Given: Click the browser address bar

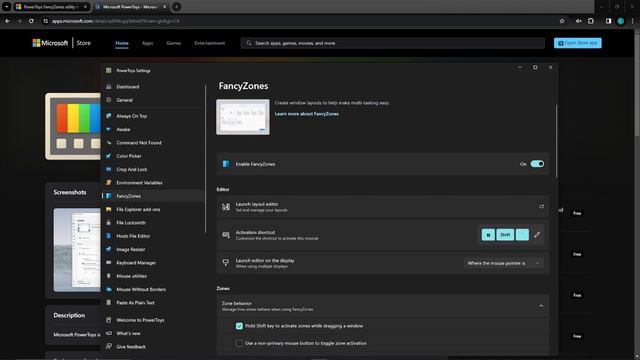Looking at the screenshot, I should coord(300,21).
